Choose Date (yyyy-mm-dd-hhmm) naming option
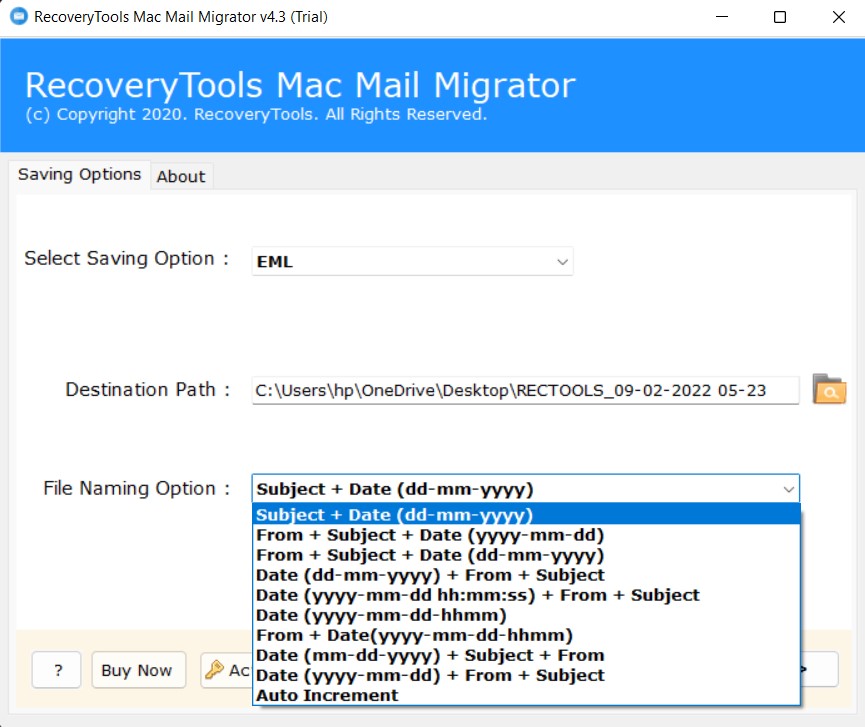 coord(526,615)
